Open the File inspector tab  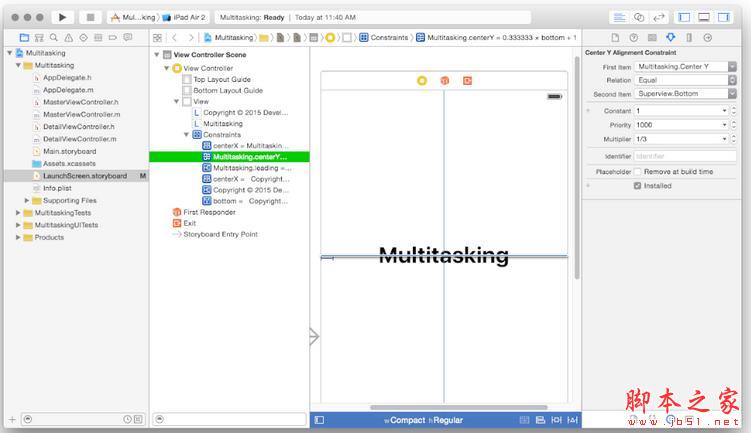pyautogui.click(x=615, y=37)
